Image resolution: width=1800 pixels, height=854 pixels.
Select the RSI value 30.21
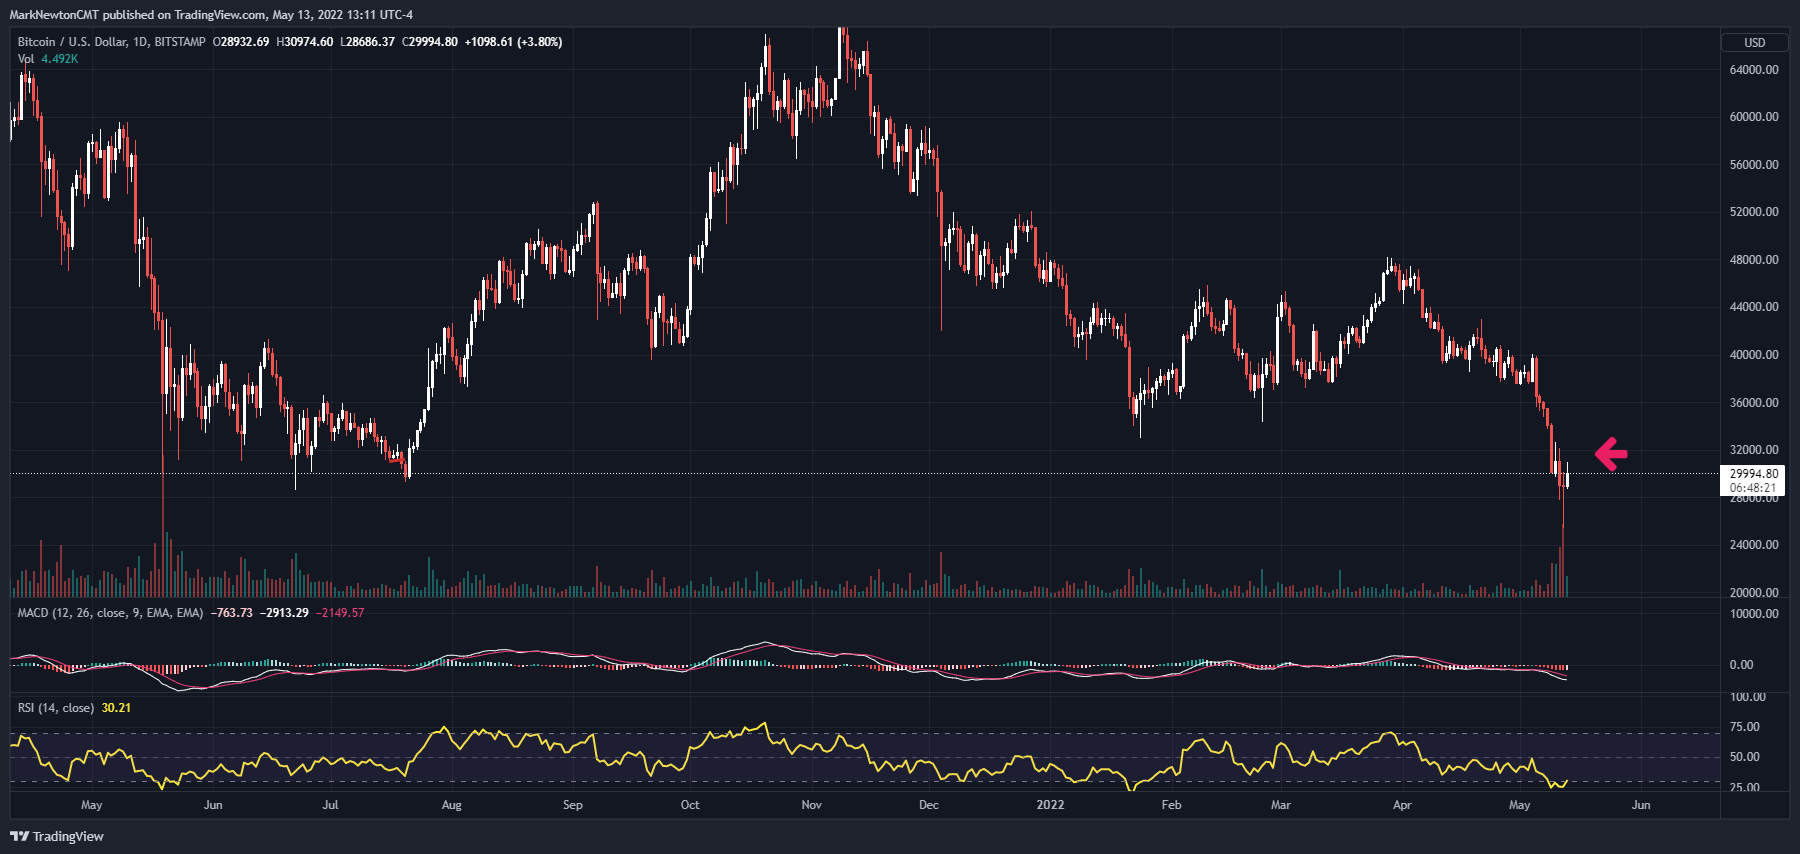pos(116,708)
